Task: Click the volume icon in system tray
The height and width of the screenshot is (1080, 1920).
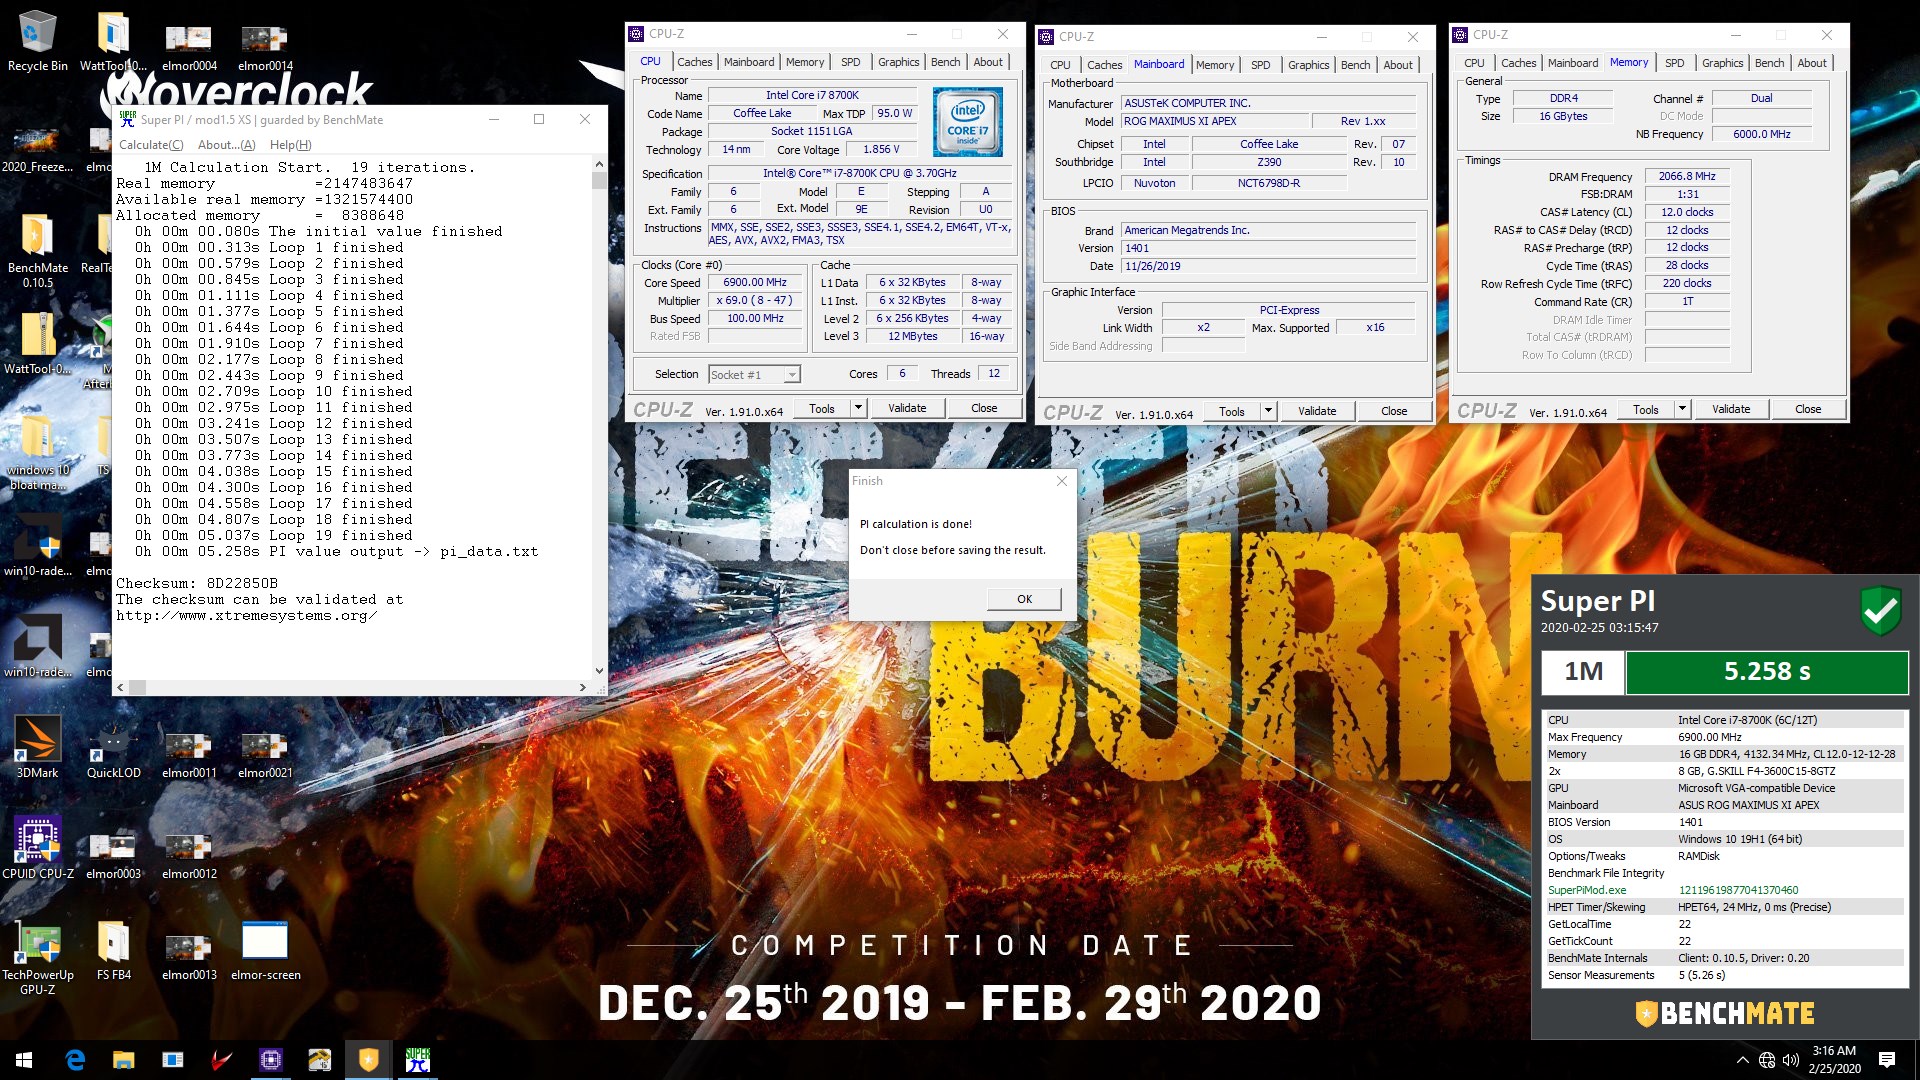Action: tap(1791, 1060)
